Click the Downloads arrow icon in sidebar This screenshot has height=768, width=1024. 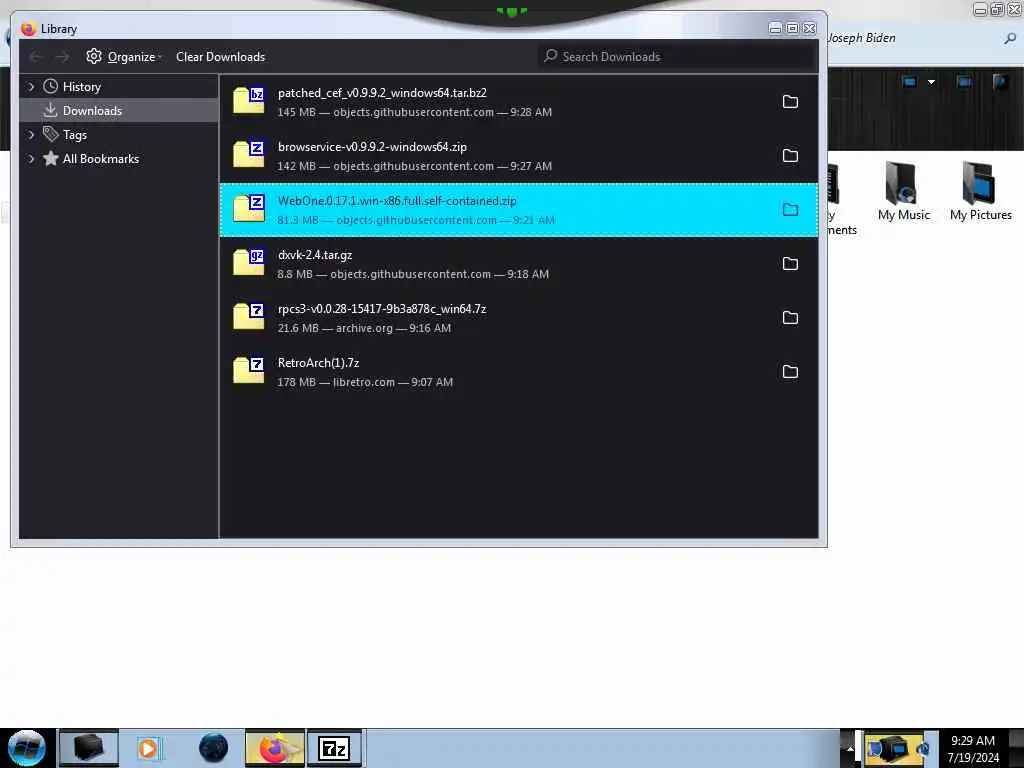pos(50,110)
